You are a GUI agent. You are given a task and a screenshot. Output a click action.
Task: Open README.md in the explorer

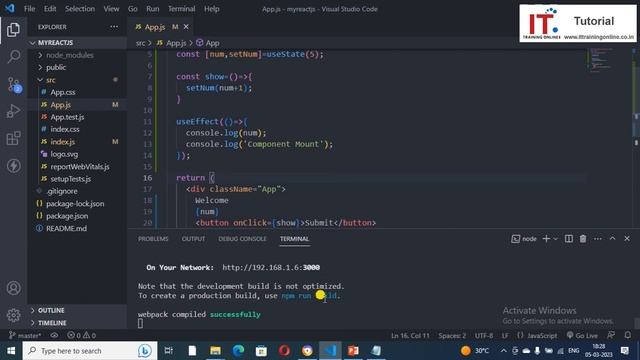click(x=77, y=229)
